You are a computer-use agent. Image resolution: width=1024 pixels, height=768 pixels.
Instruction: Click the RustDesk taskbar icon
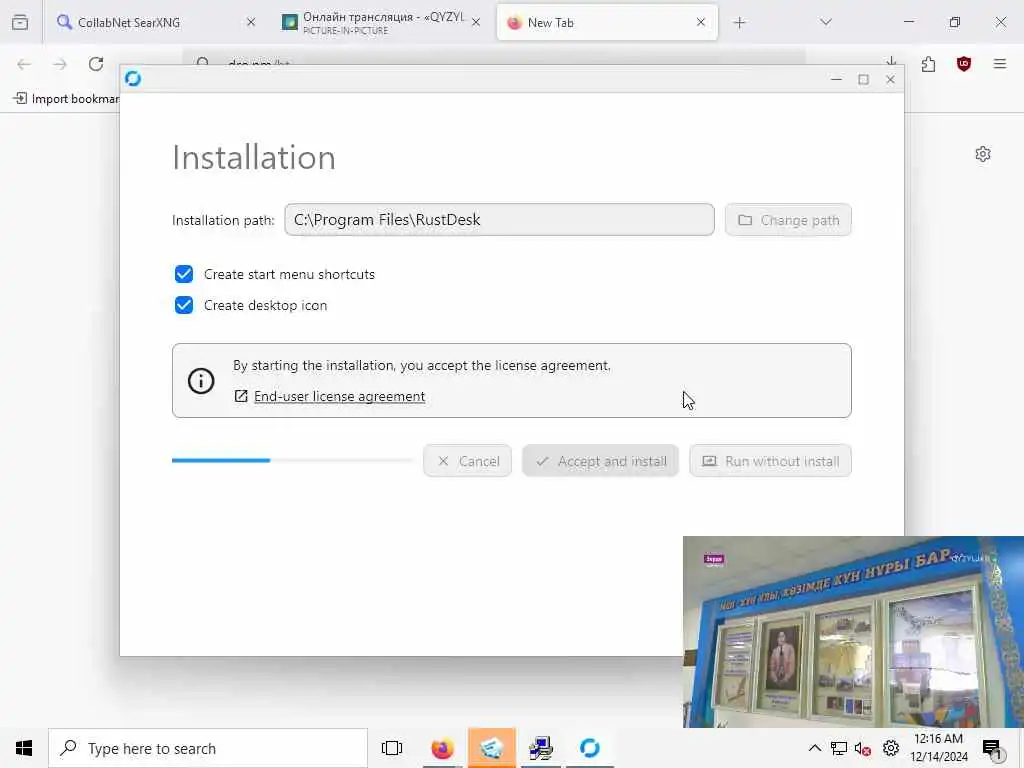click(590, 748)
